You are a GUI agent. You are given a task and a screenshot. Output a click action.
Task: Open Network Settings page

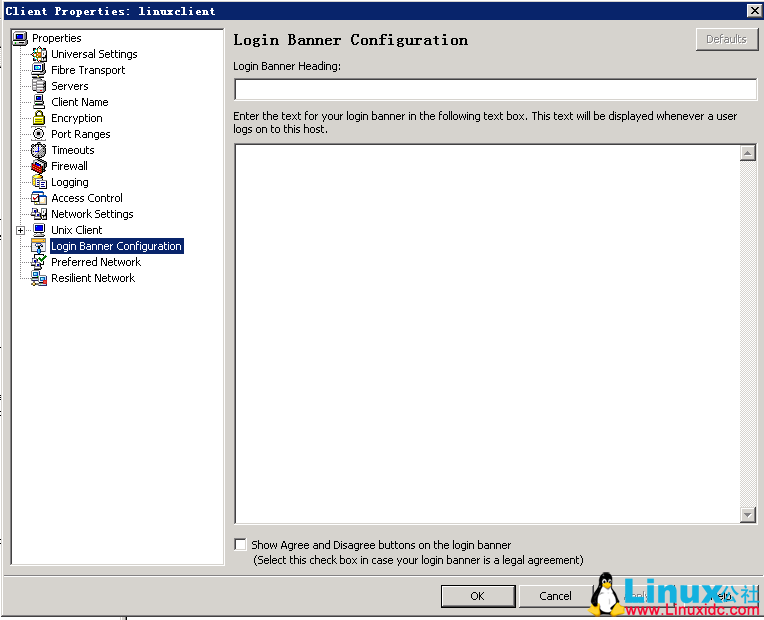coord(93,214)
